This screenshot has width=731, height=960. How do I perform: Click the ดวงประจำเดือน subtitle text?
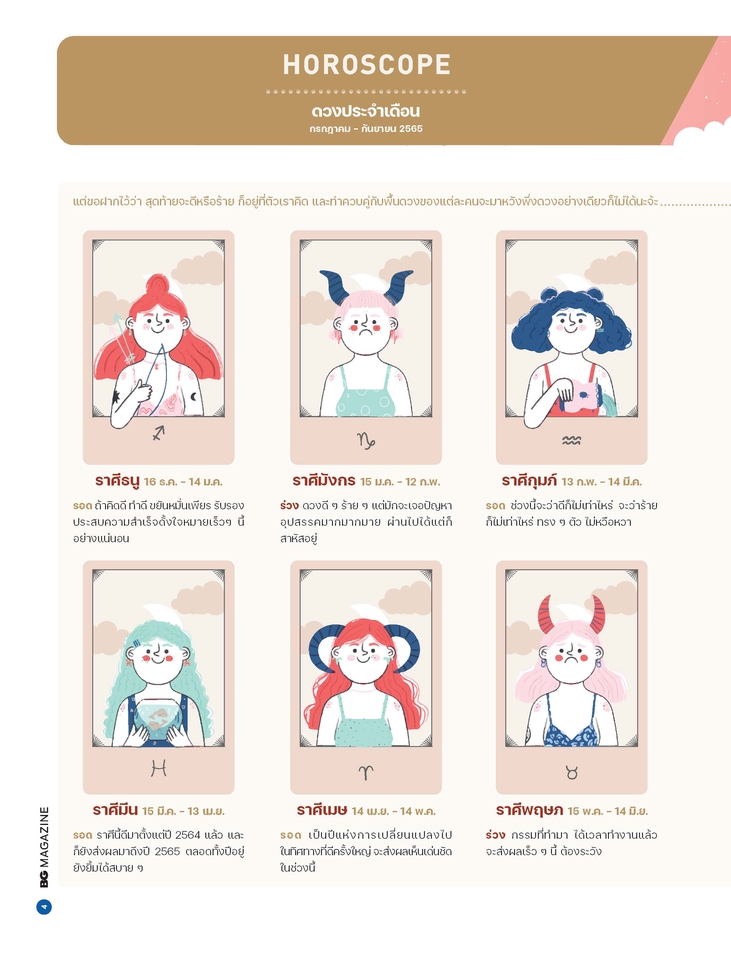(366, 111)
